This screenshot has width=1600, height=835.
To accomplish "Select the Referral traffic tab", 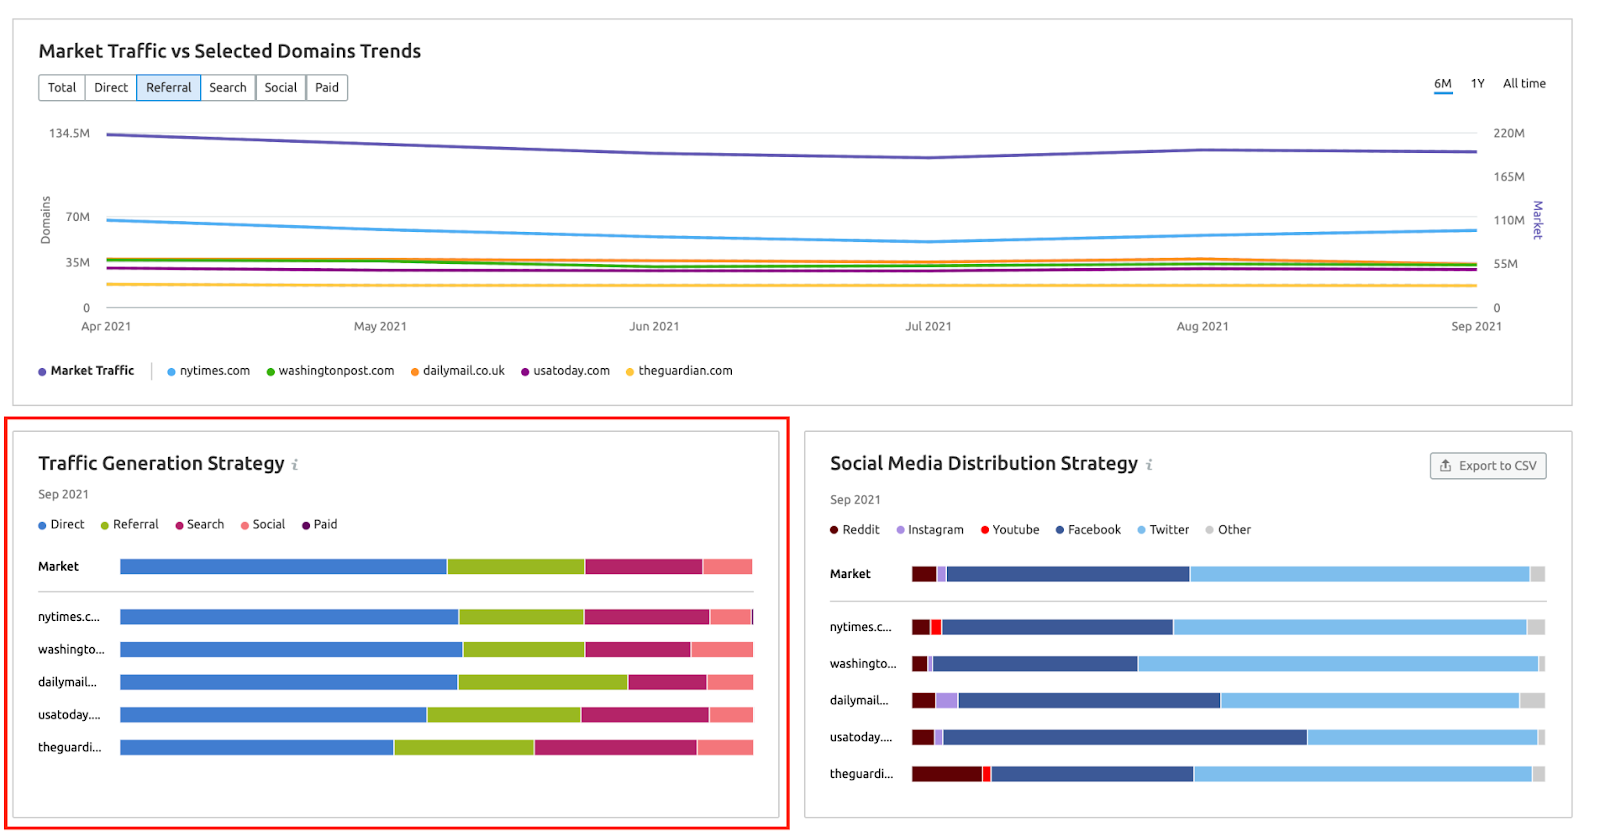I will coord(169,88).
